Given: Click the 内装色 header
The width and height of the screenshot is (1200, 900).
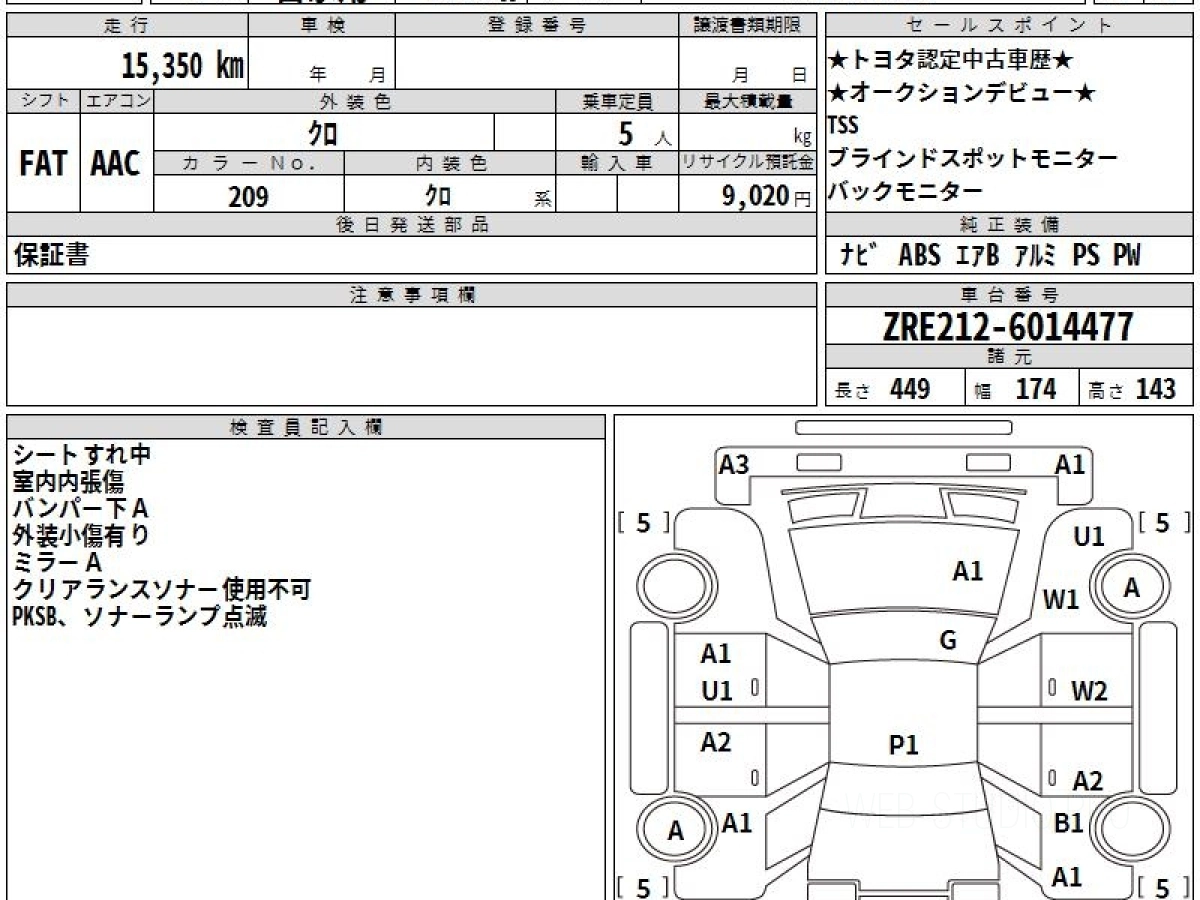Looking at the screenshot, I should click(450, 163).
